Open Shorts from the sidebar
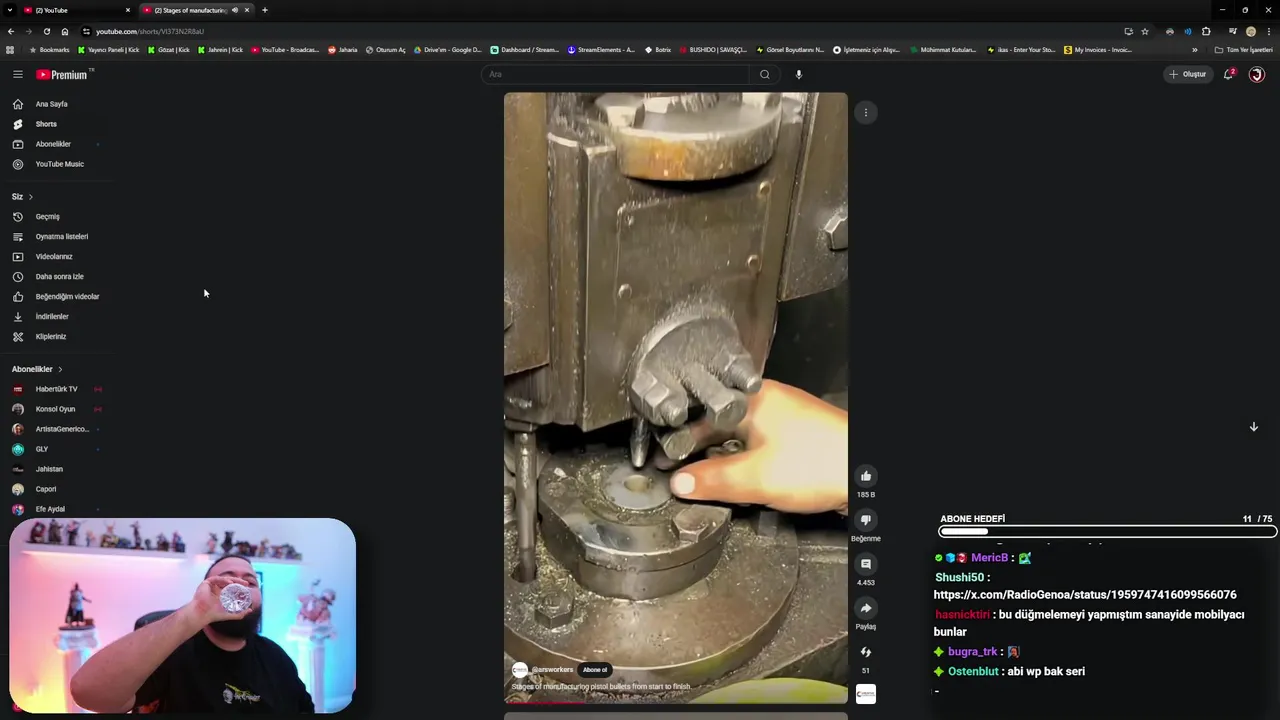 pyautogui.click(x=46, y=124)
